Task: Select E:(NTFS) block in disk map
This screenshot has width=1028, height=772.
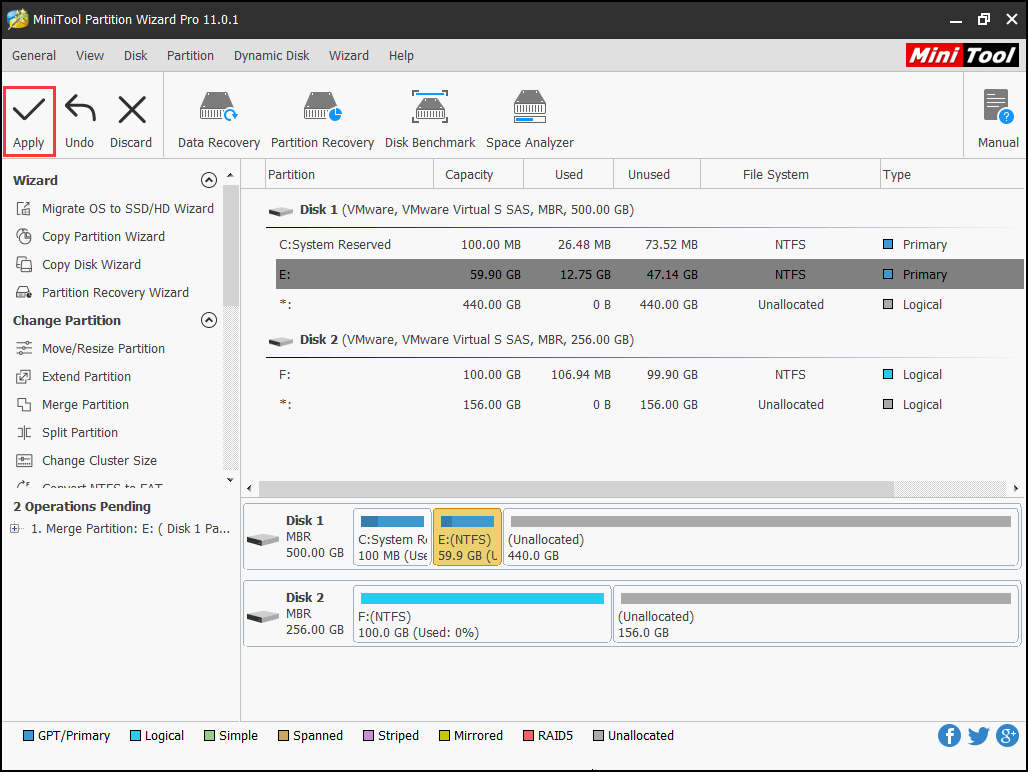Action: tap(467, 537)
